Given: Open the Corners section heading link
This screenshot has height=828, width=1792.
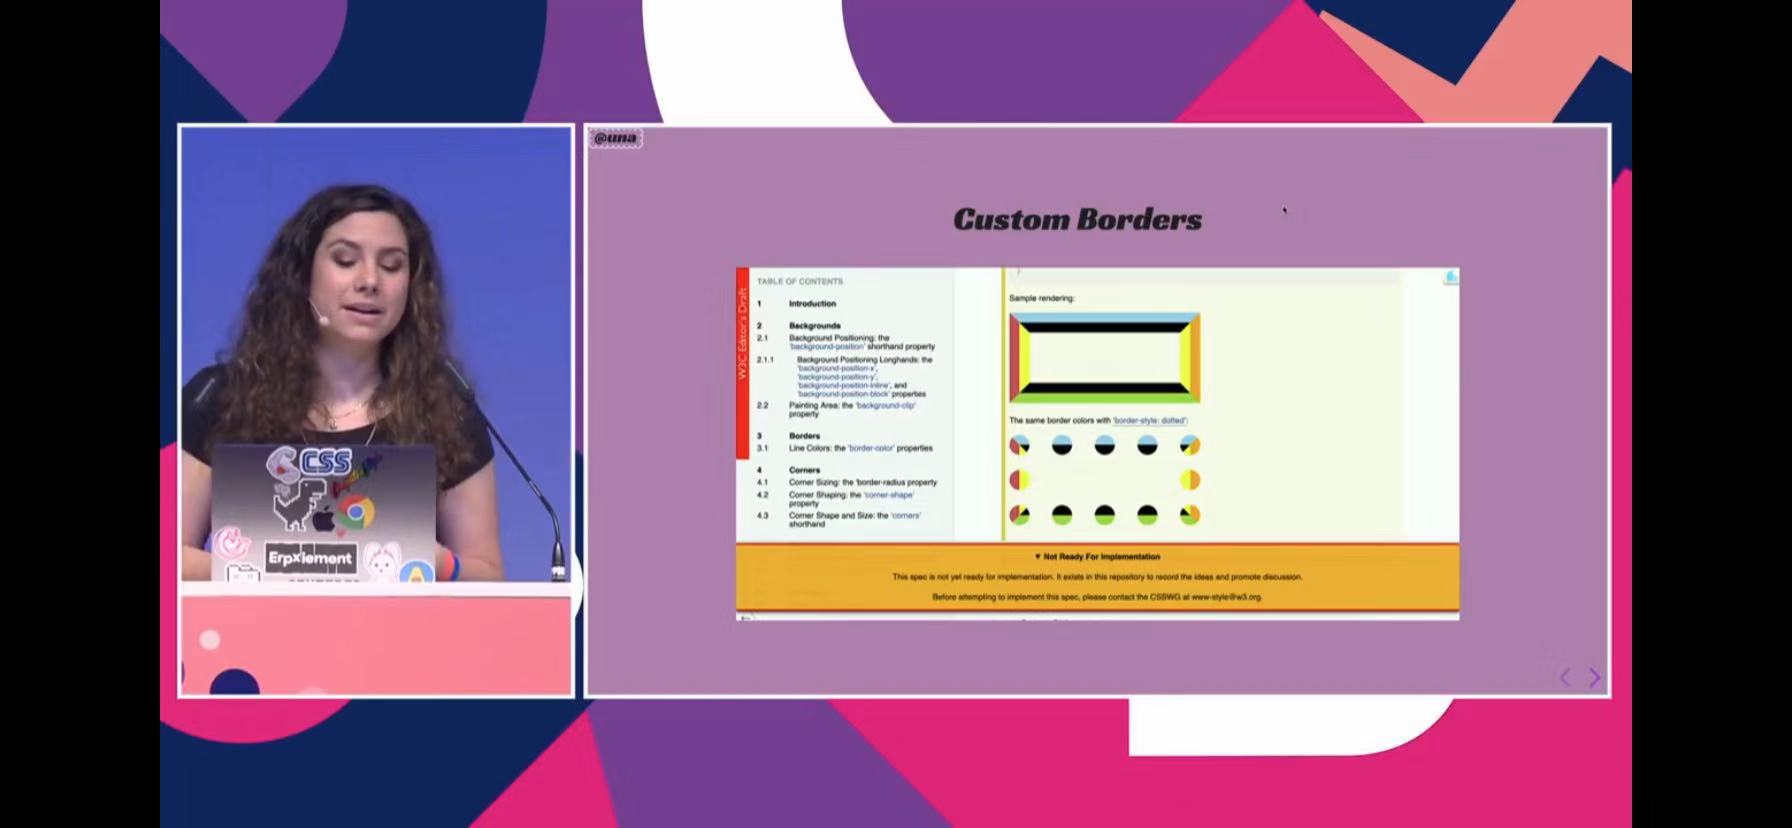Looking at the screenshot, I should [x=804, y=470].
